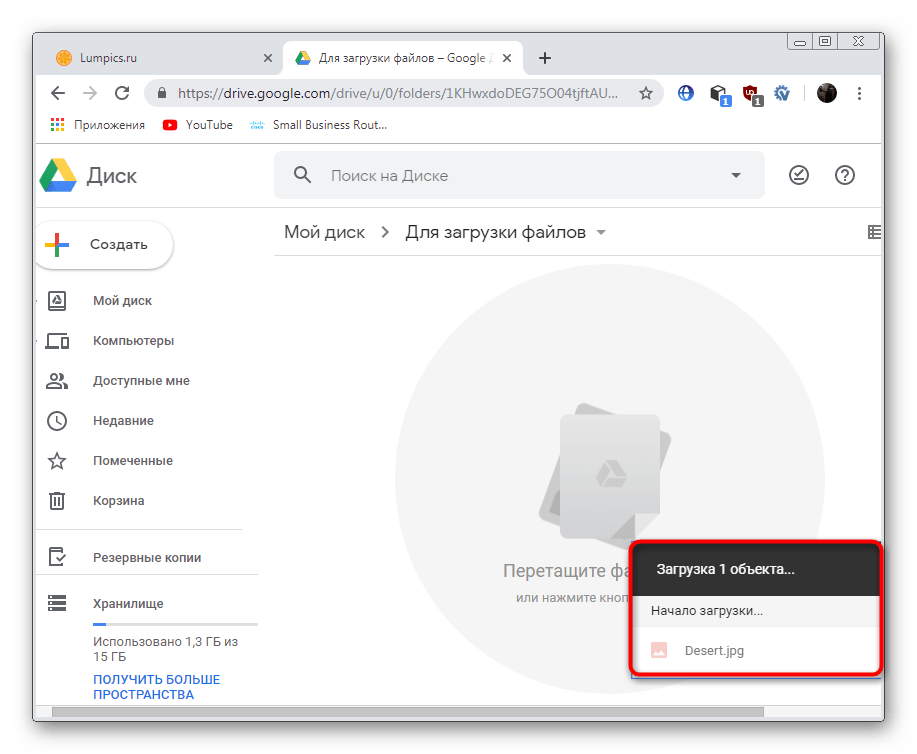Image resolution: width=917 pixels, height=754 pixels.
Task: Switch to the Lumpics.ru tab
Action: (158, 58)
